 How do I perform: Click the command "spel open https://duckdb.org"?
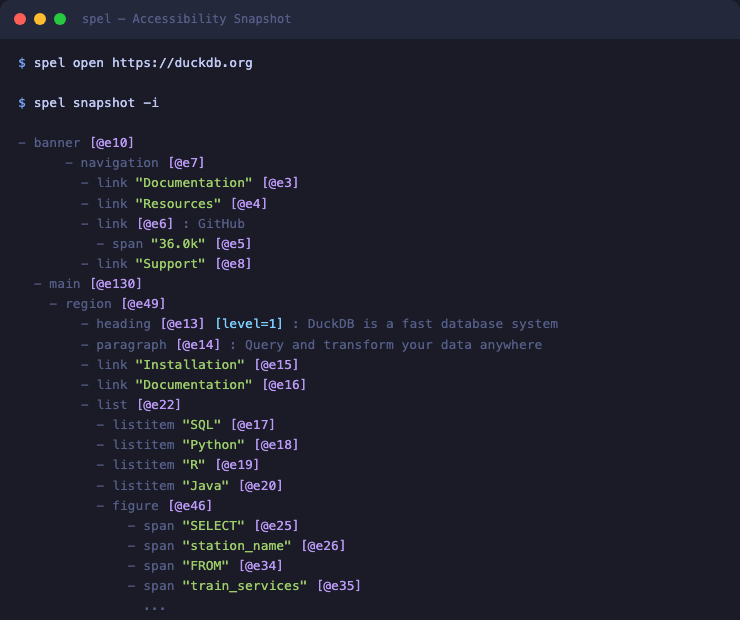click(143, 63)
